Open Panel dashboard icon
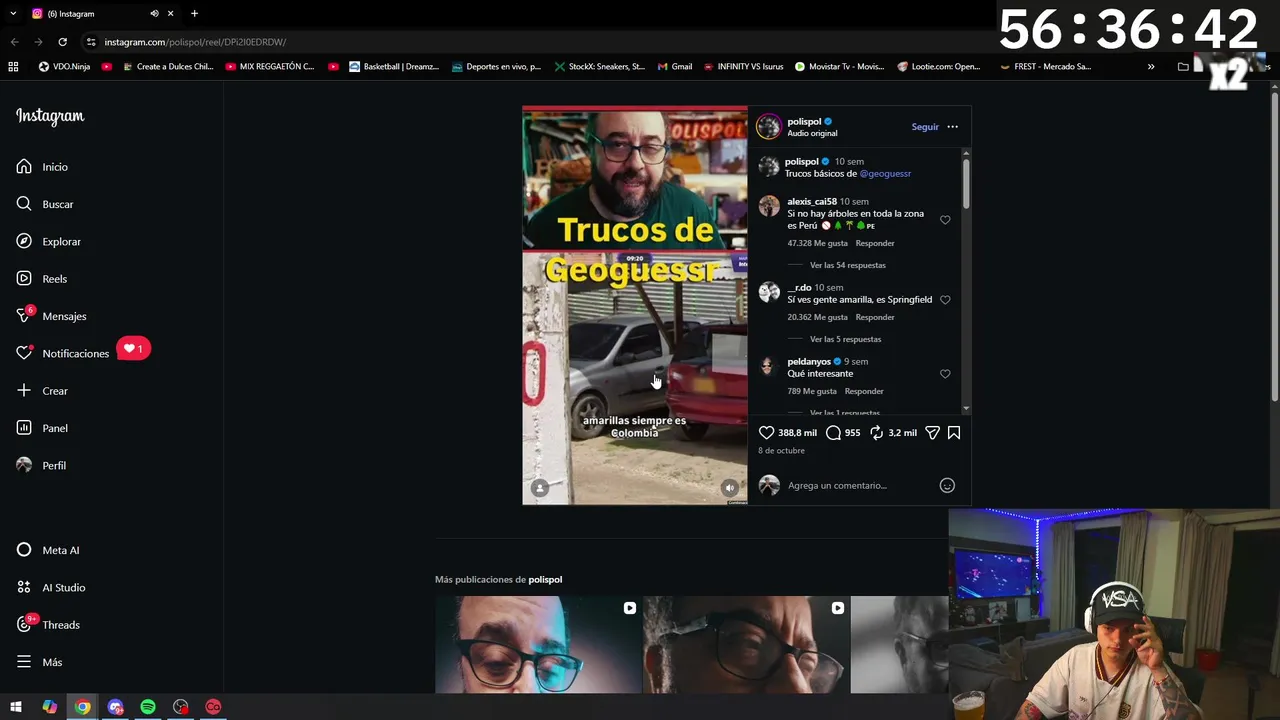1280x720 pixels. (24, 428)
